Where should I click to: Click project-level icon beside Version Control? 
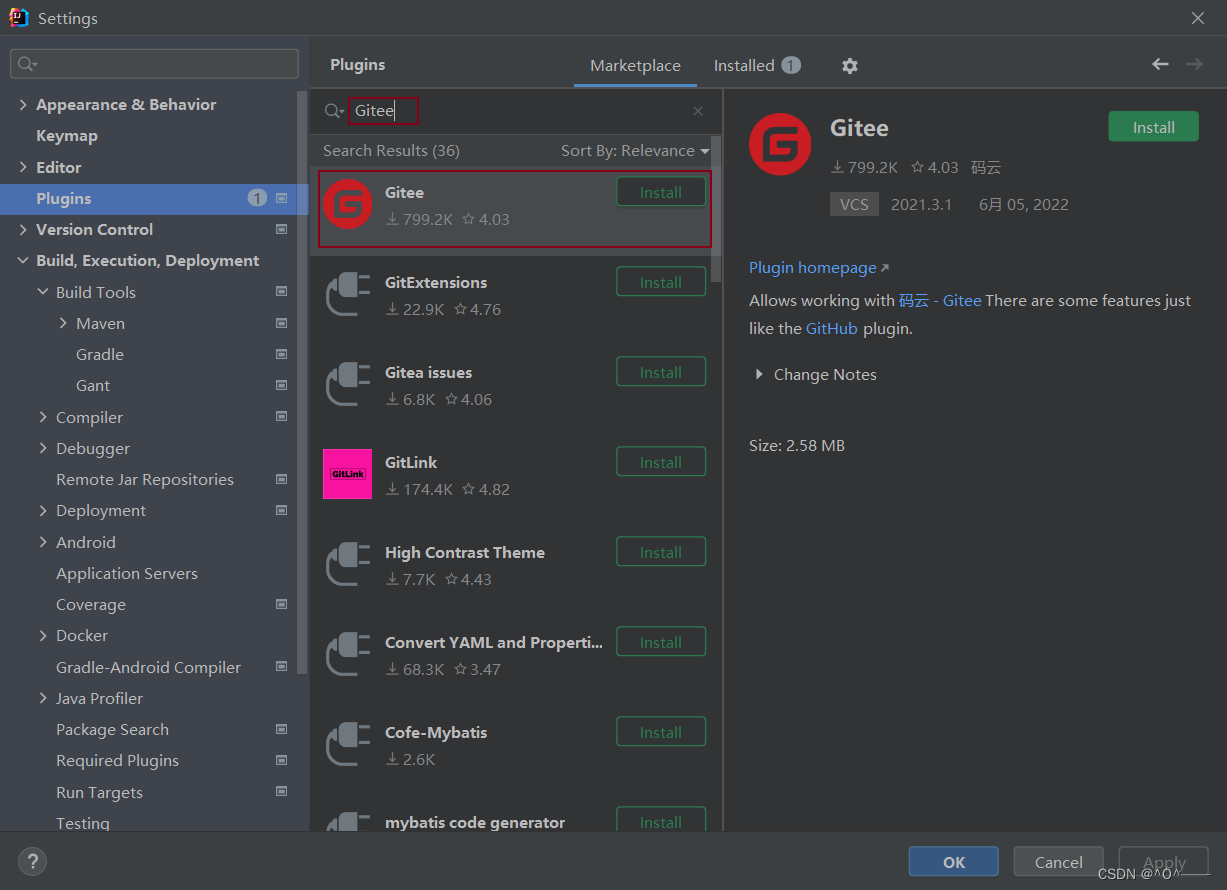click(281, 230)
